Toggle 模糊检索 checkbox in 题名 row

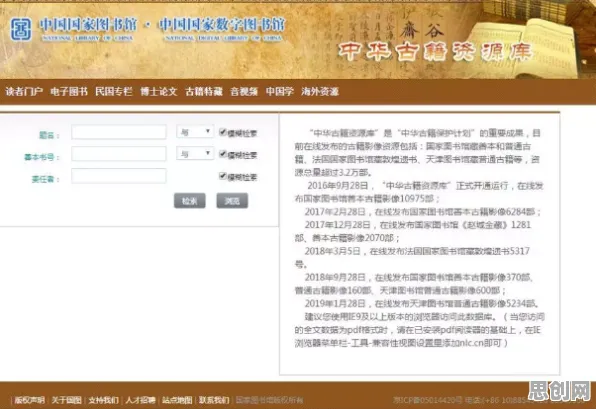pyautogui.click(x=223, y=132)
